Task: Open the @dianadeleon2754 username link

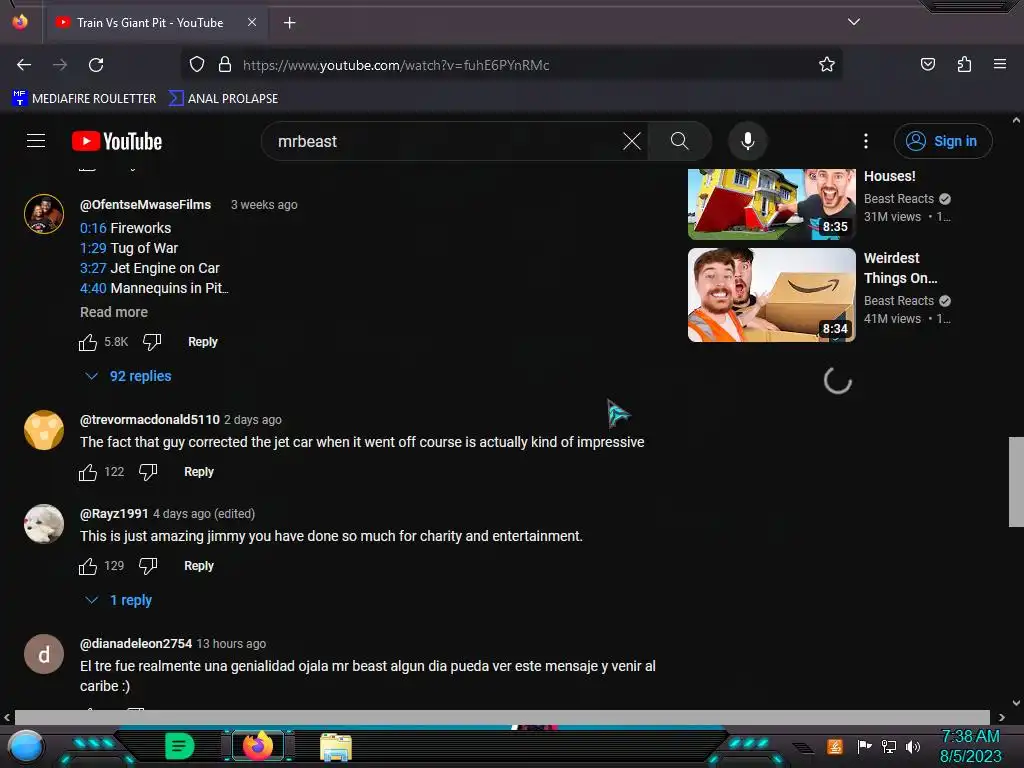Action: click(x=136, y=643)
